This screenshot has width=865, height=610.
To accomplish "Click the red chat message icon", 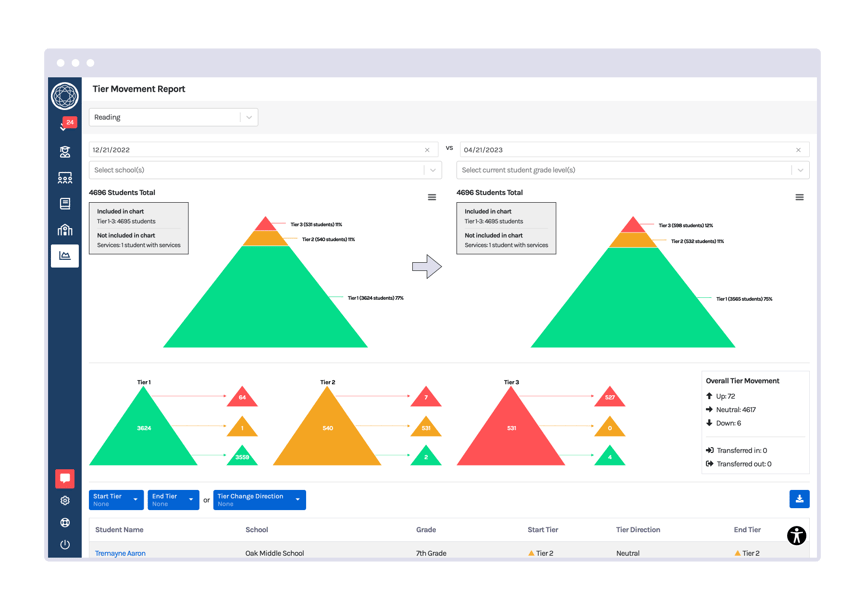I will (65, 479).
